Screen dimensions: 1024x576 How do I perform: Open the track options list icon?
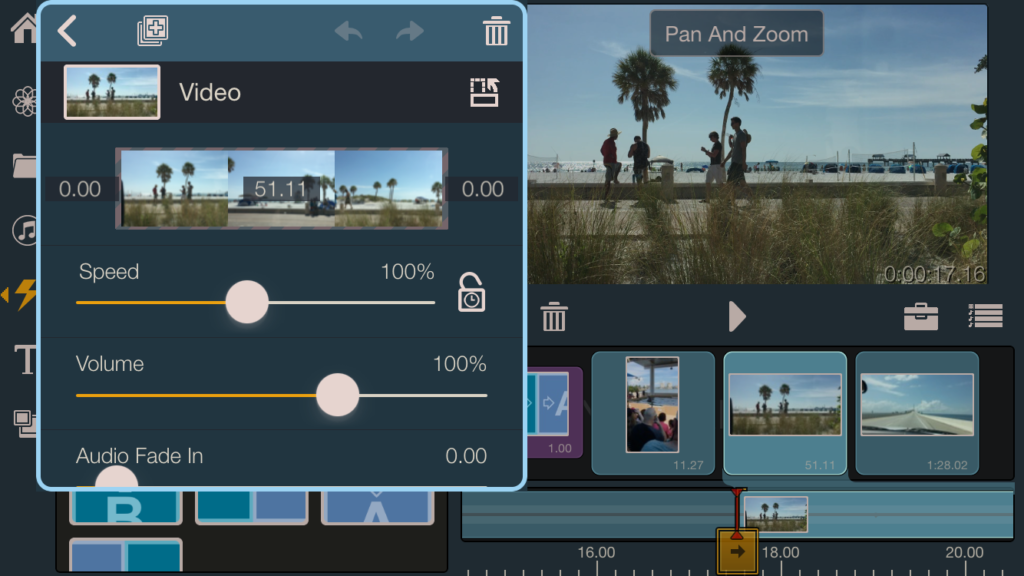[986, 316]
